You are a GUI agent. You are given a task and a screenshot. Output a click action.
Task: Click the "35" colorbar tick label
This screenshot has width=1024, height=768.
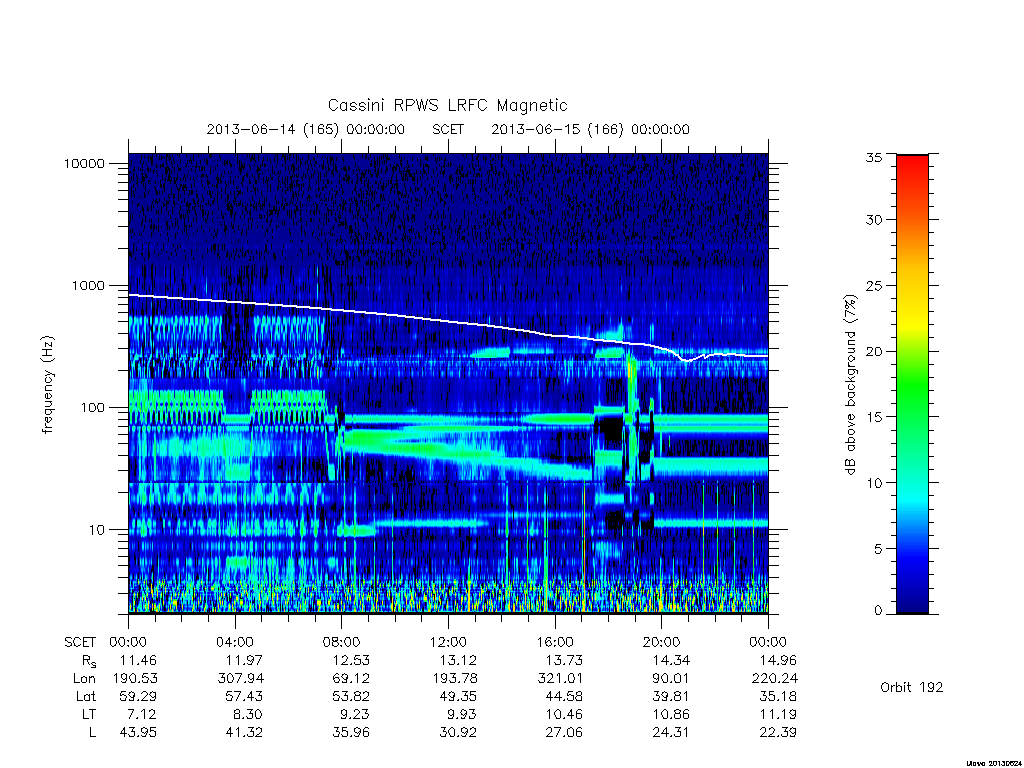pyautogui.click(x=874, y=157)
